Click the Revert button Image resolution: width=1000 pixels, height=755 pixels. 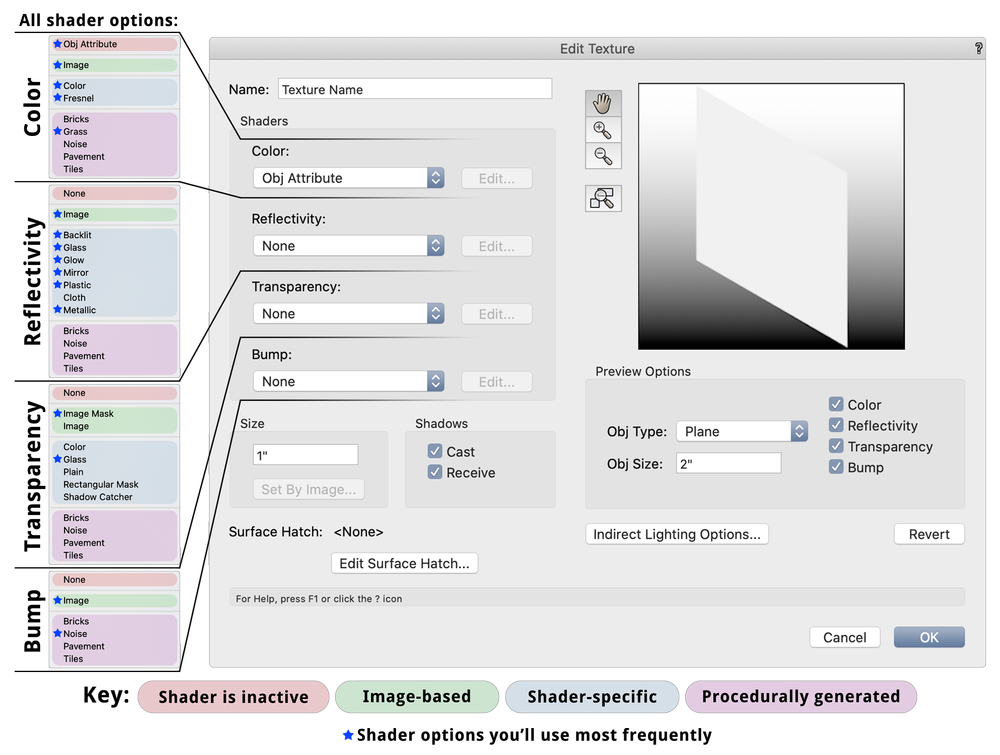coord(928,534)
